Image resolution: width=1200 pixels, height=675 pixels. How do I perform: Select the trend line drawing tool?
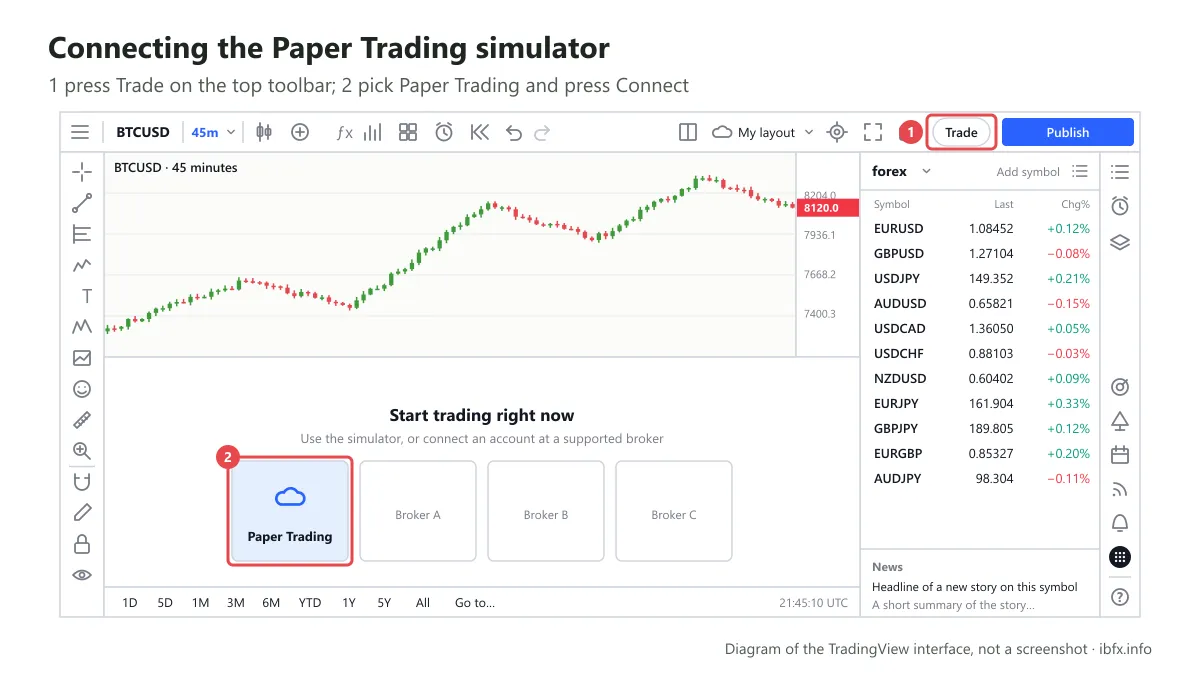point(82,203)
